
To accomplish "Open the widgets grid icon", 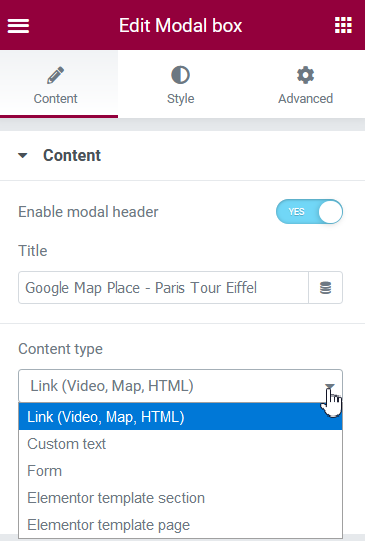I will 343,25.
